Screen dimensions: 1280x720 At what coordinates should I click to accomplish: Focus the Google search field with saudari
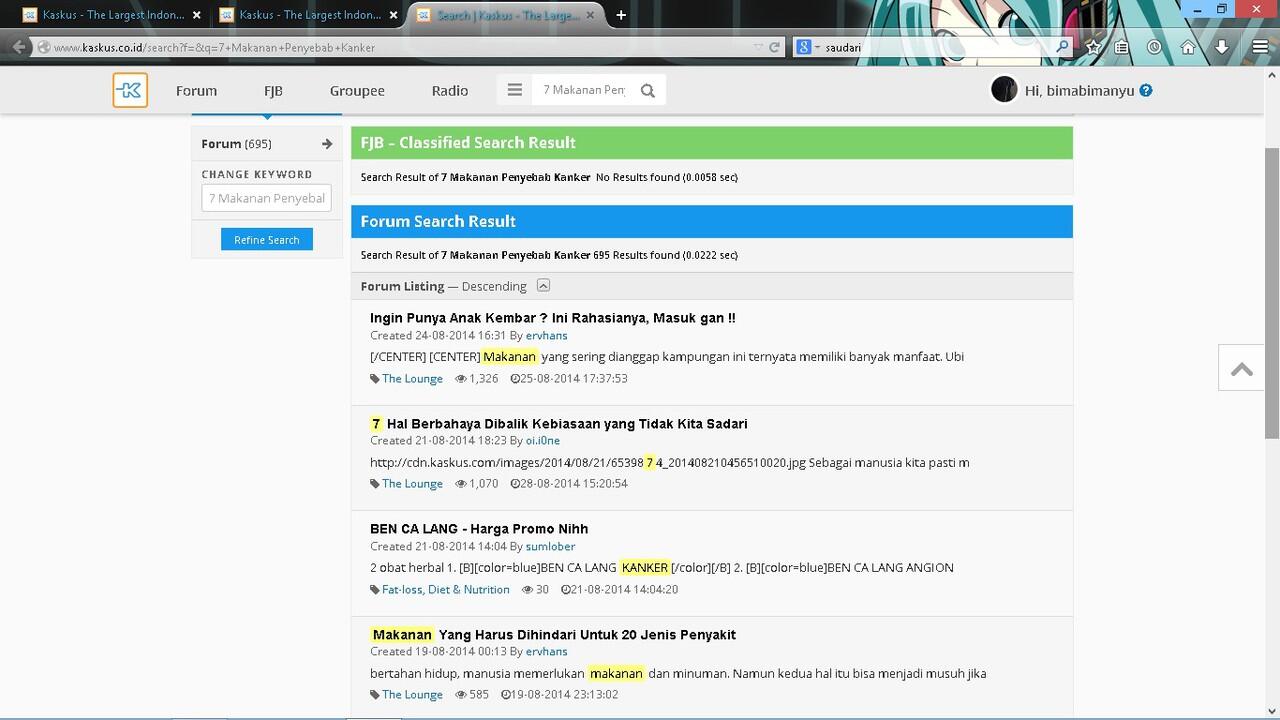click(x=937, y=47)
